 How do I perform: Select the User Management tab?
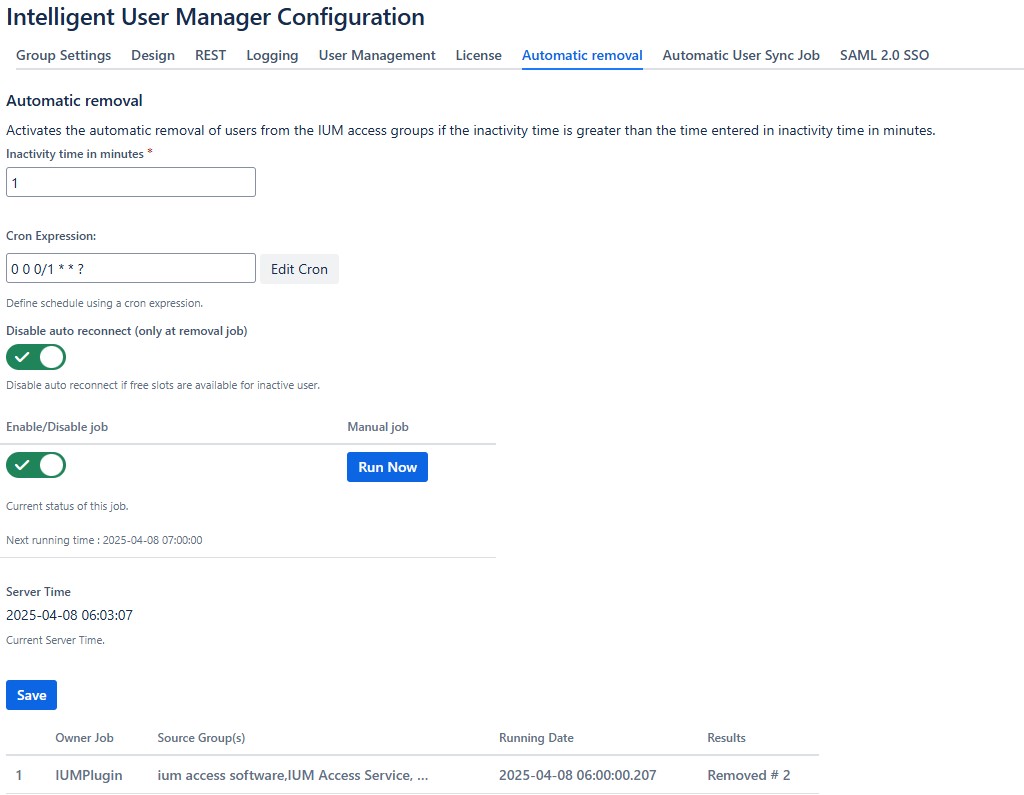click(x=377, y=55)
